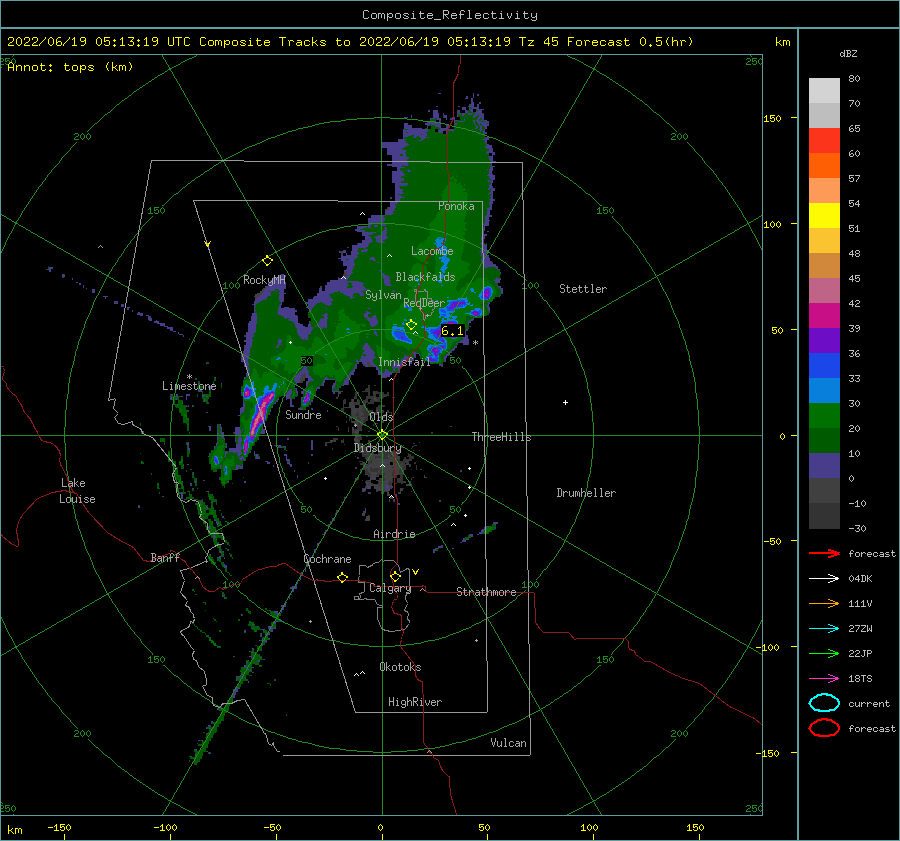Click the 'Annot: tops (km)' label
The image size is (900, 841).
click(71, 67)
